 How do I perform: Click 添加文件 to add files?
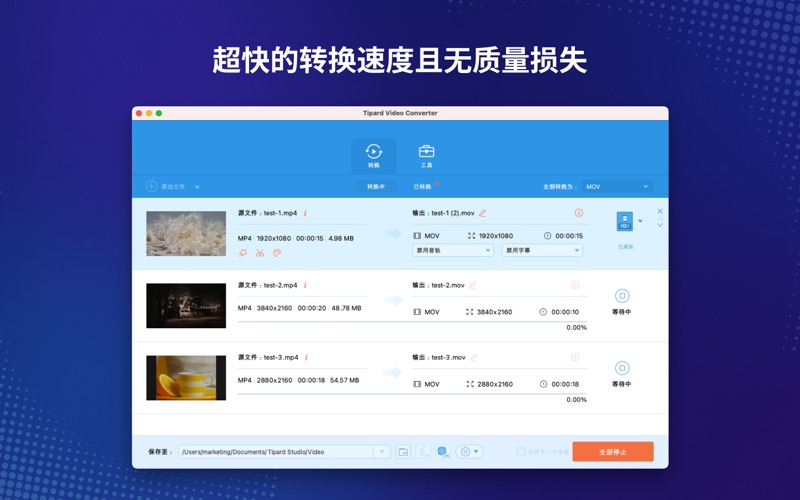(166, 187)
